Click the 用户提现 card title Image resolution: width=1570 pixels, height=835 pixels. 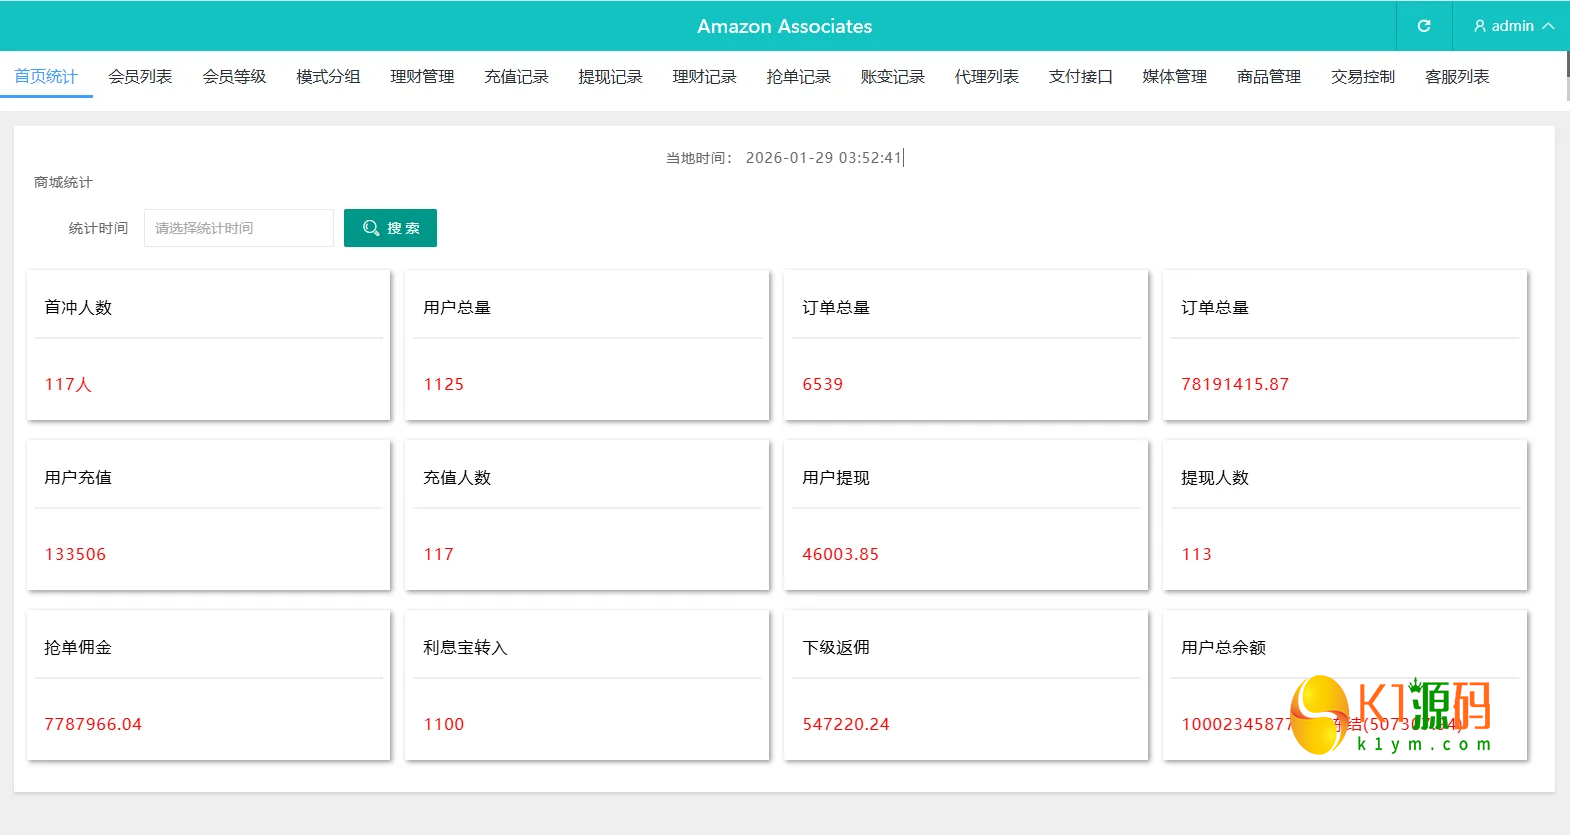(836, 477)
